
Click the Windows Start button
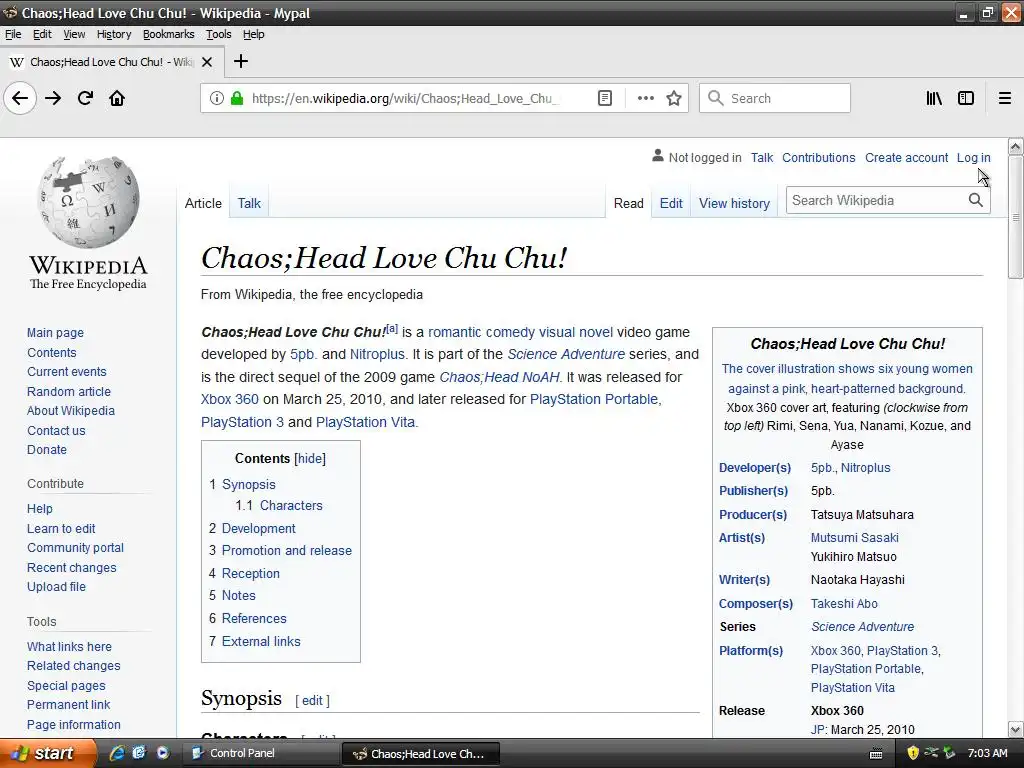click(46, 754)
